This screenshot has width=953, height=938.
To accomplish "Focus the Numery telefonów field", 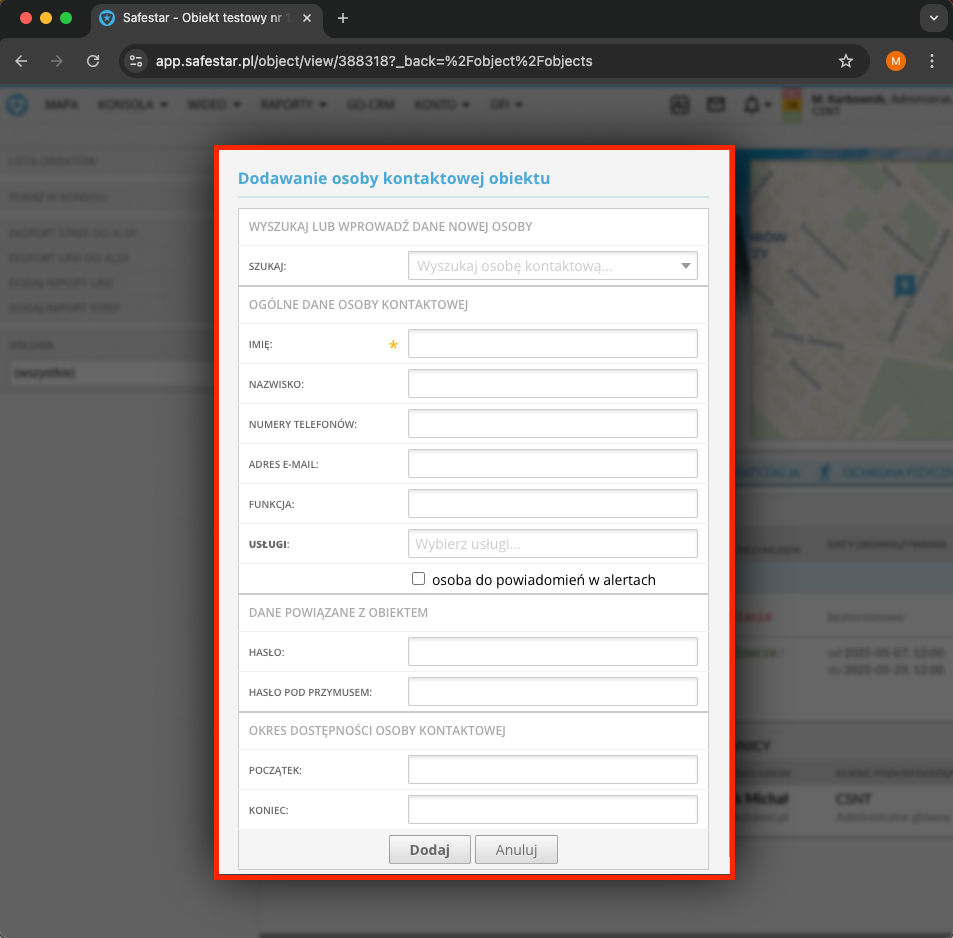I will [x=552, y=424].
